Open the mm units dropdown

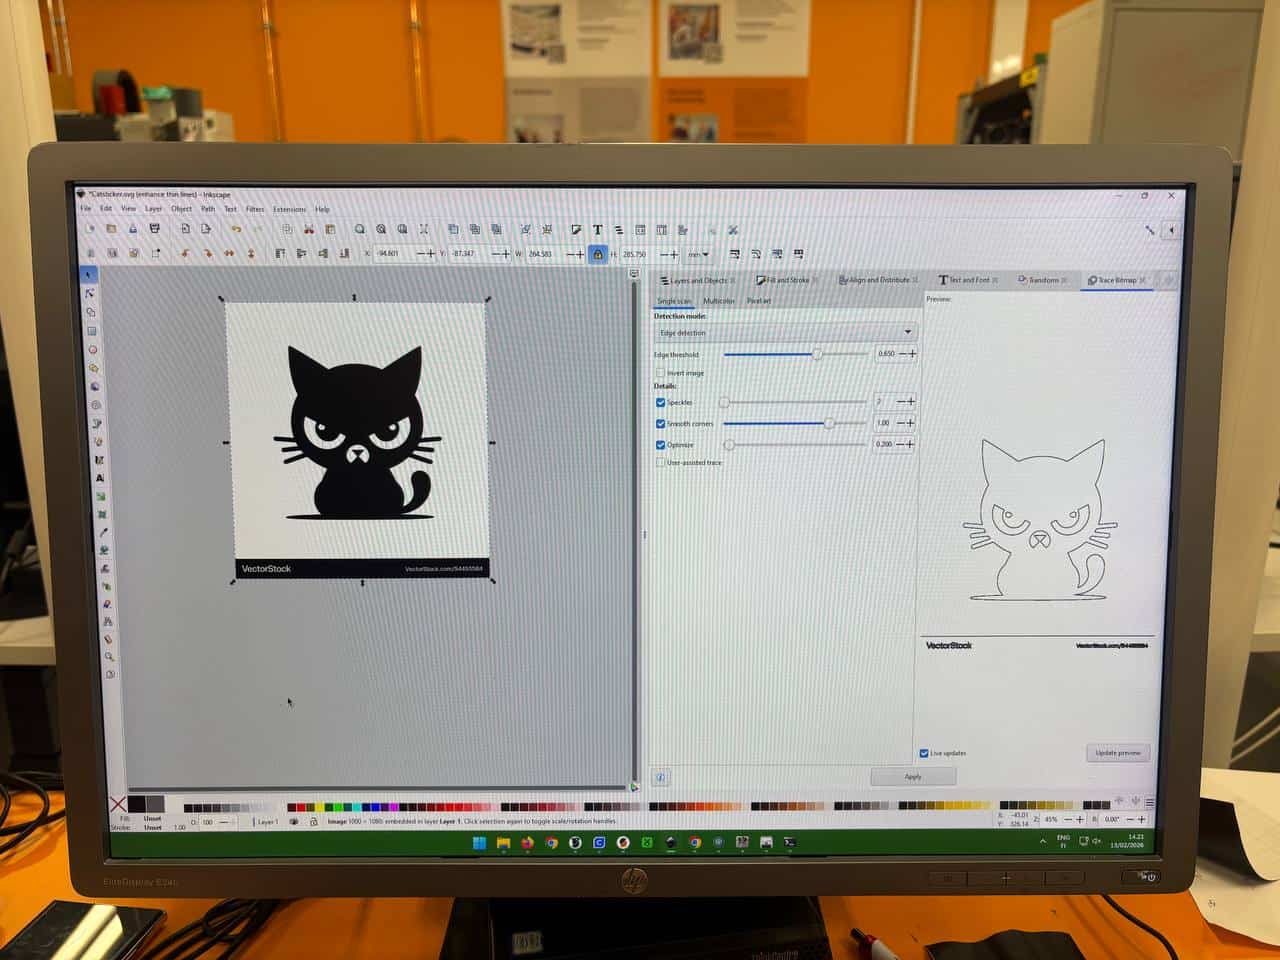pos(698,254)
